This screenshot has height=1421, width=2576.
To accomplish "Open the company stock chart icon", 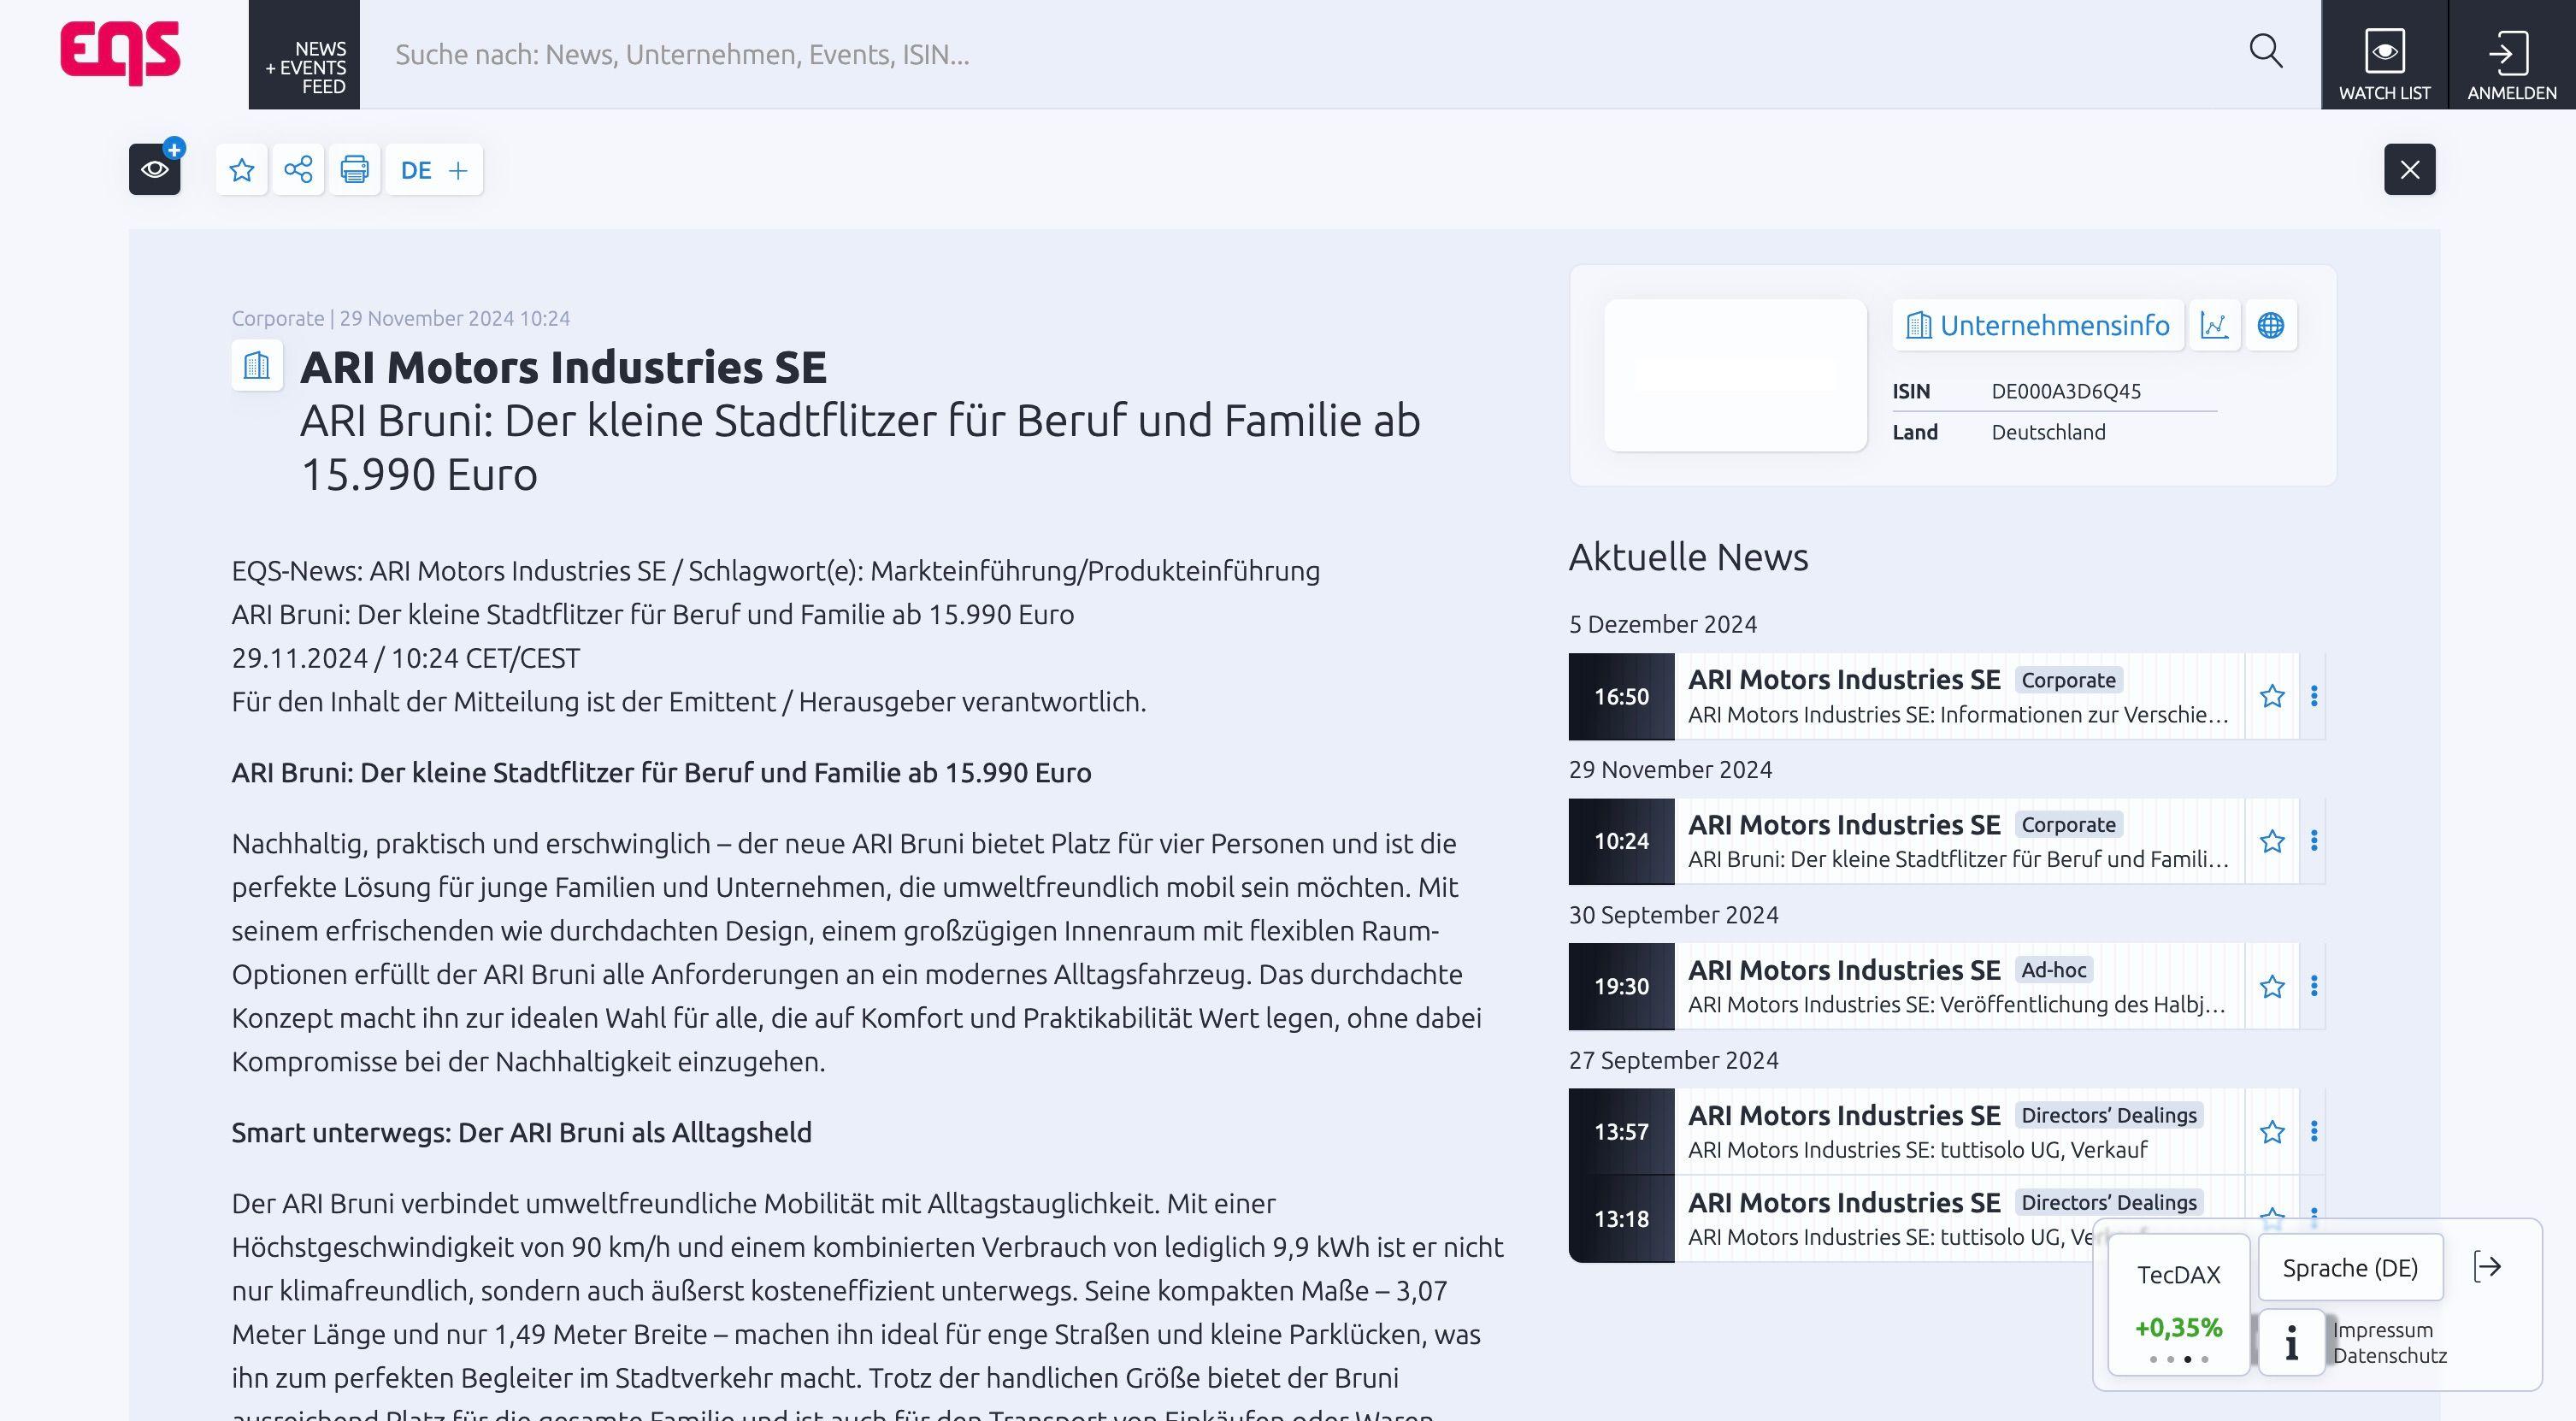I will (2214, 325).
